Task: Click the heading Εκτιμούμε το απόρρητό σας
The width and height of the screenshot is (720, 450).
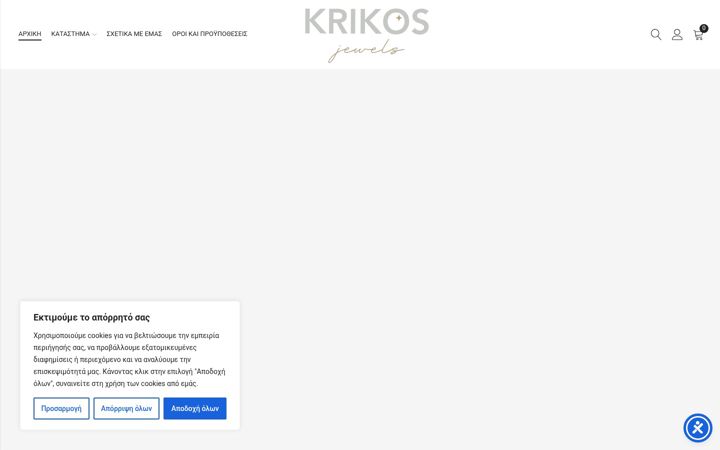Action: (91, 317)
